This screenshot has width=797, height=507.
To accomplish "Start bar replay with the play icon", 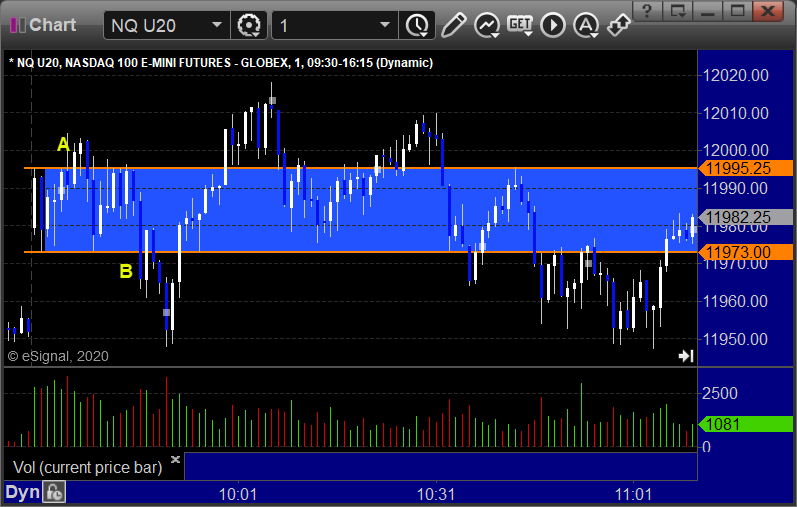I will pos(553,25).
